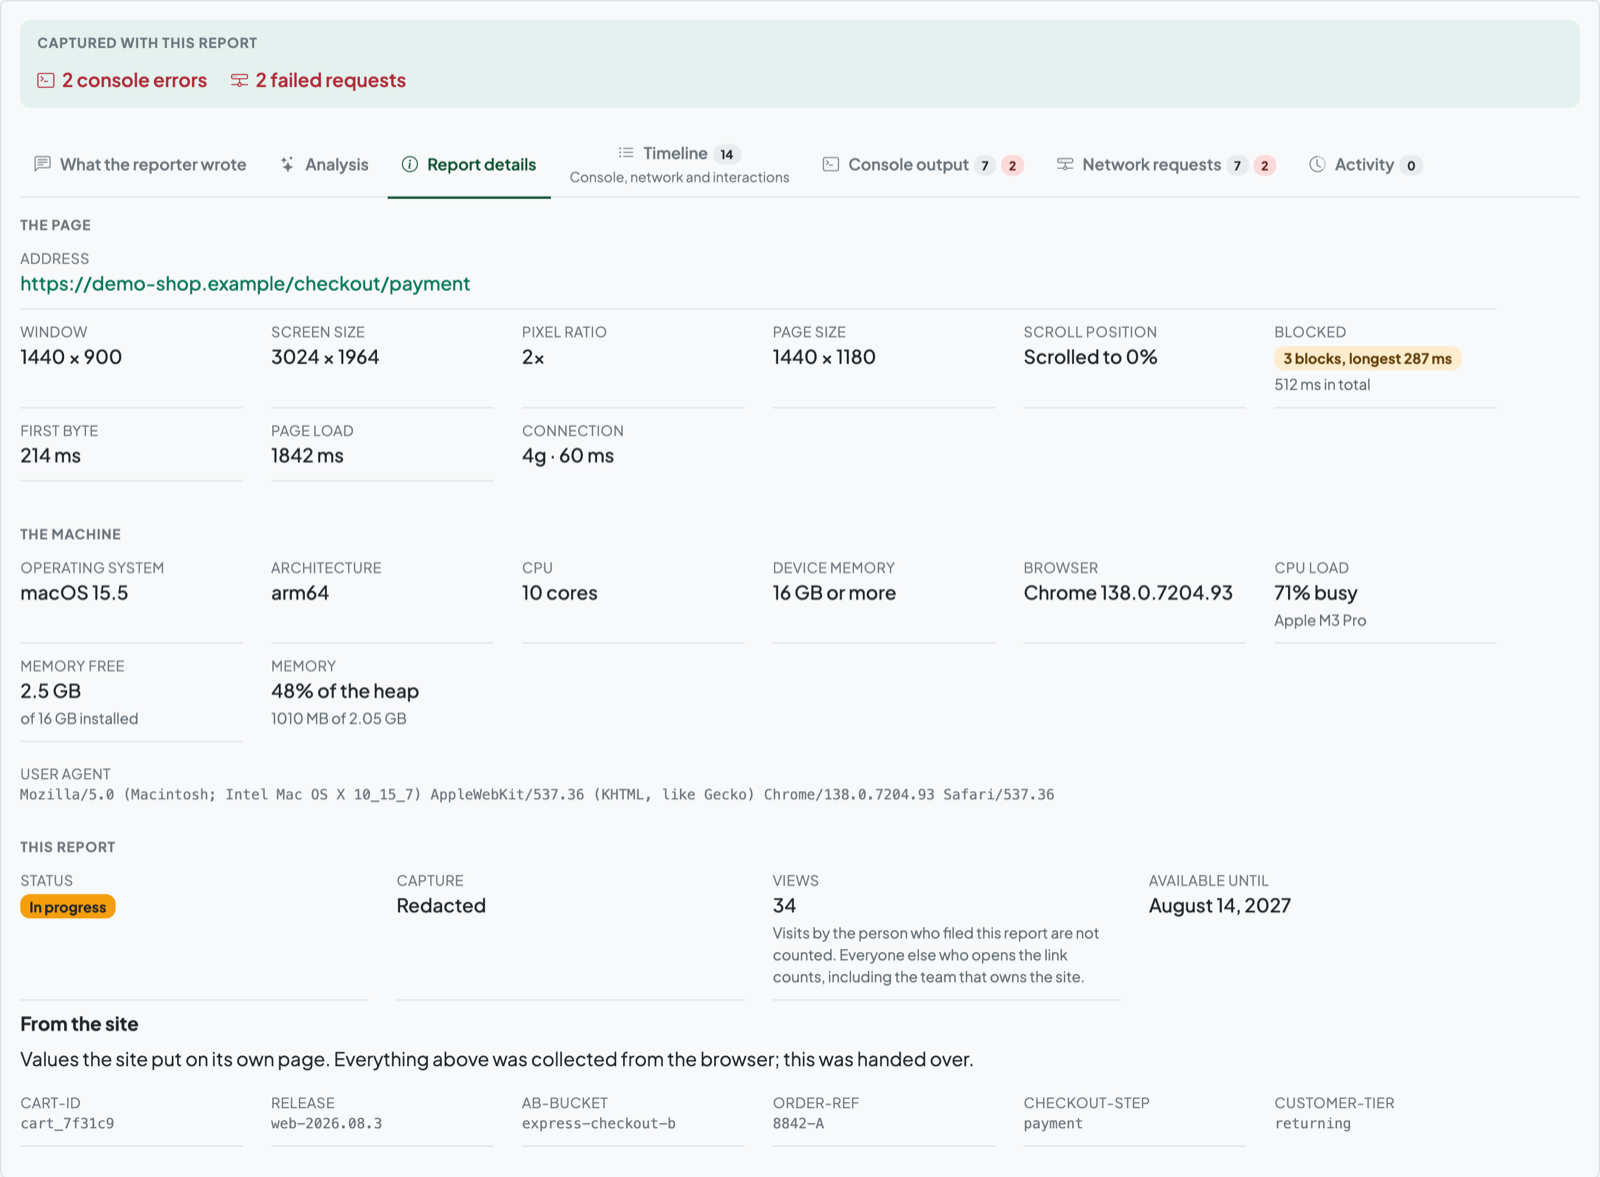The height and width of the screenshot is (1177, 1600).
Task: Click the red 2 badge on Console output
Action: [1012, 165]
